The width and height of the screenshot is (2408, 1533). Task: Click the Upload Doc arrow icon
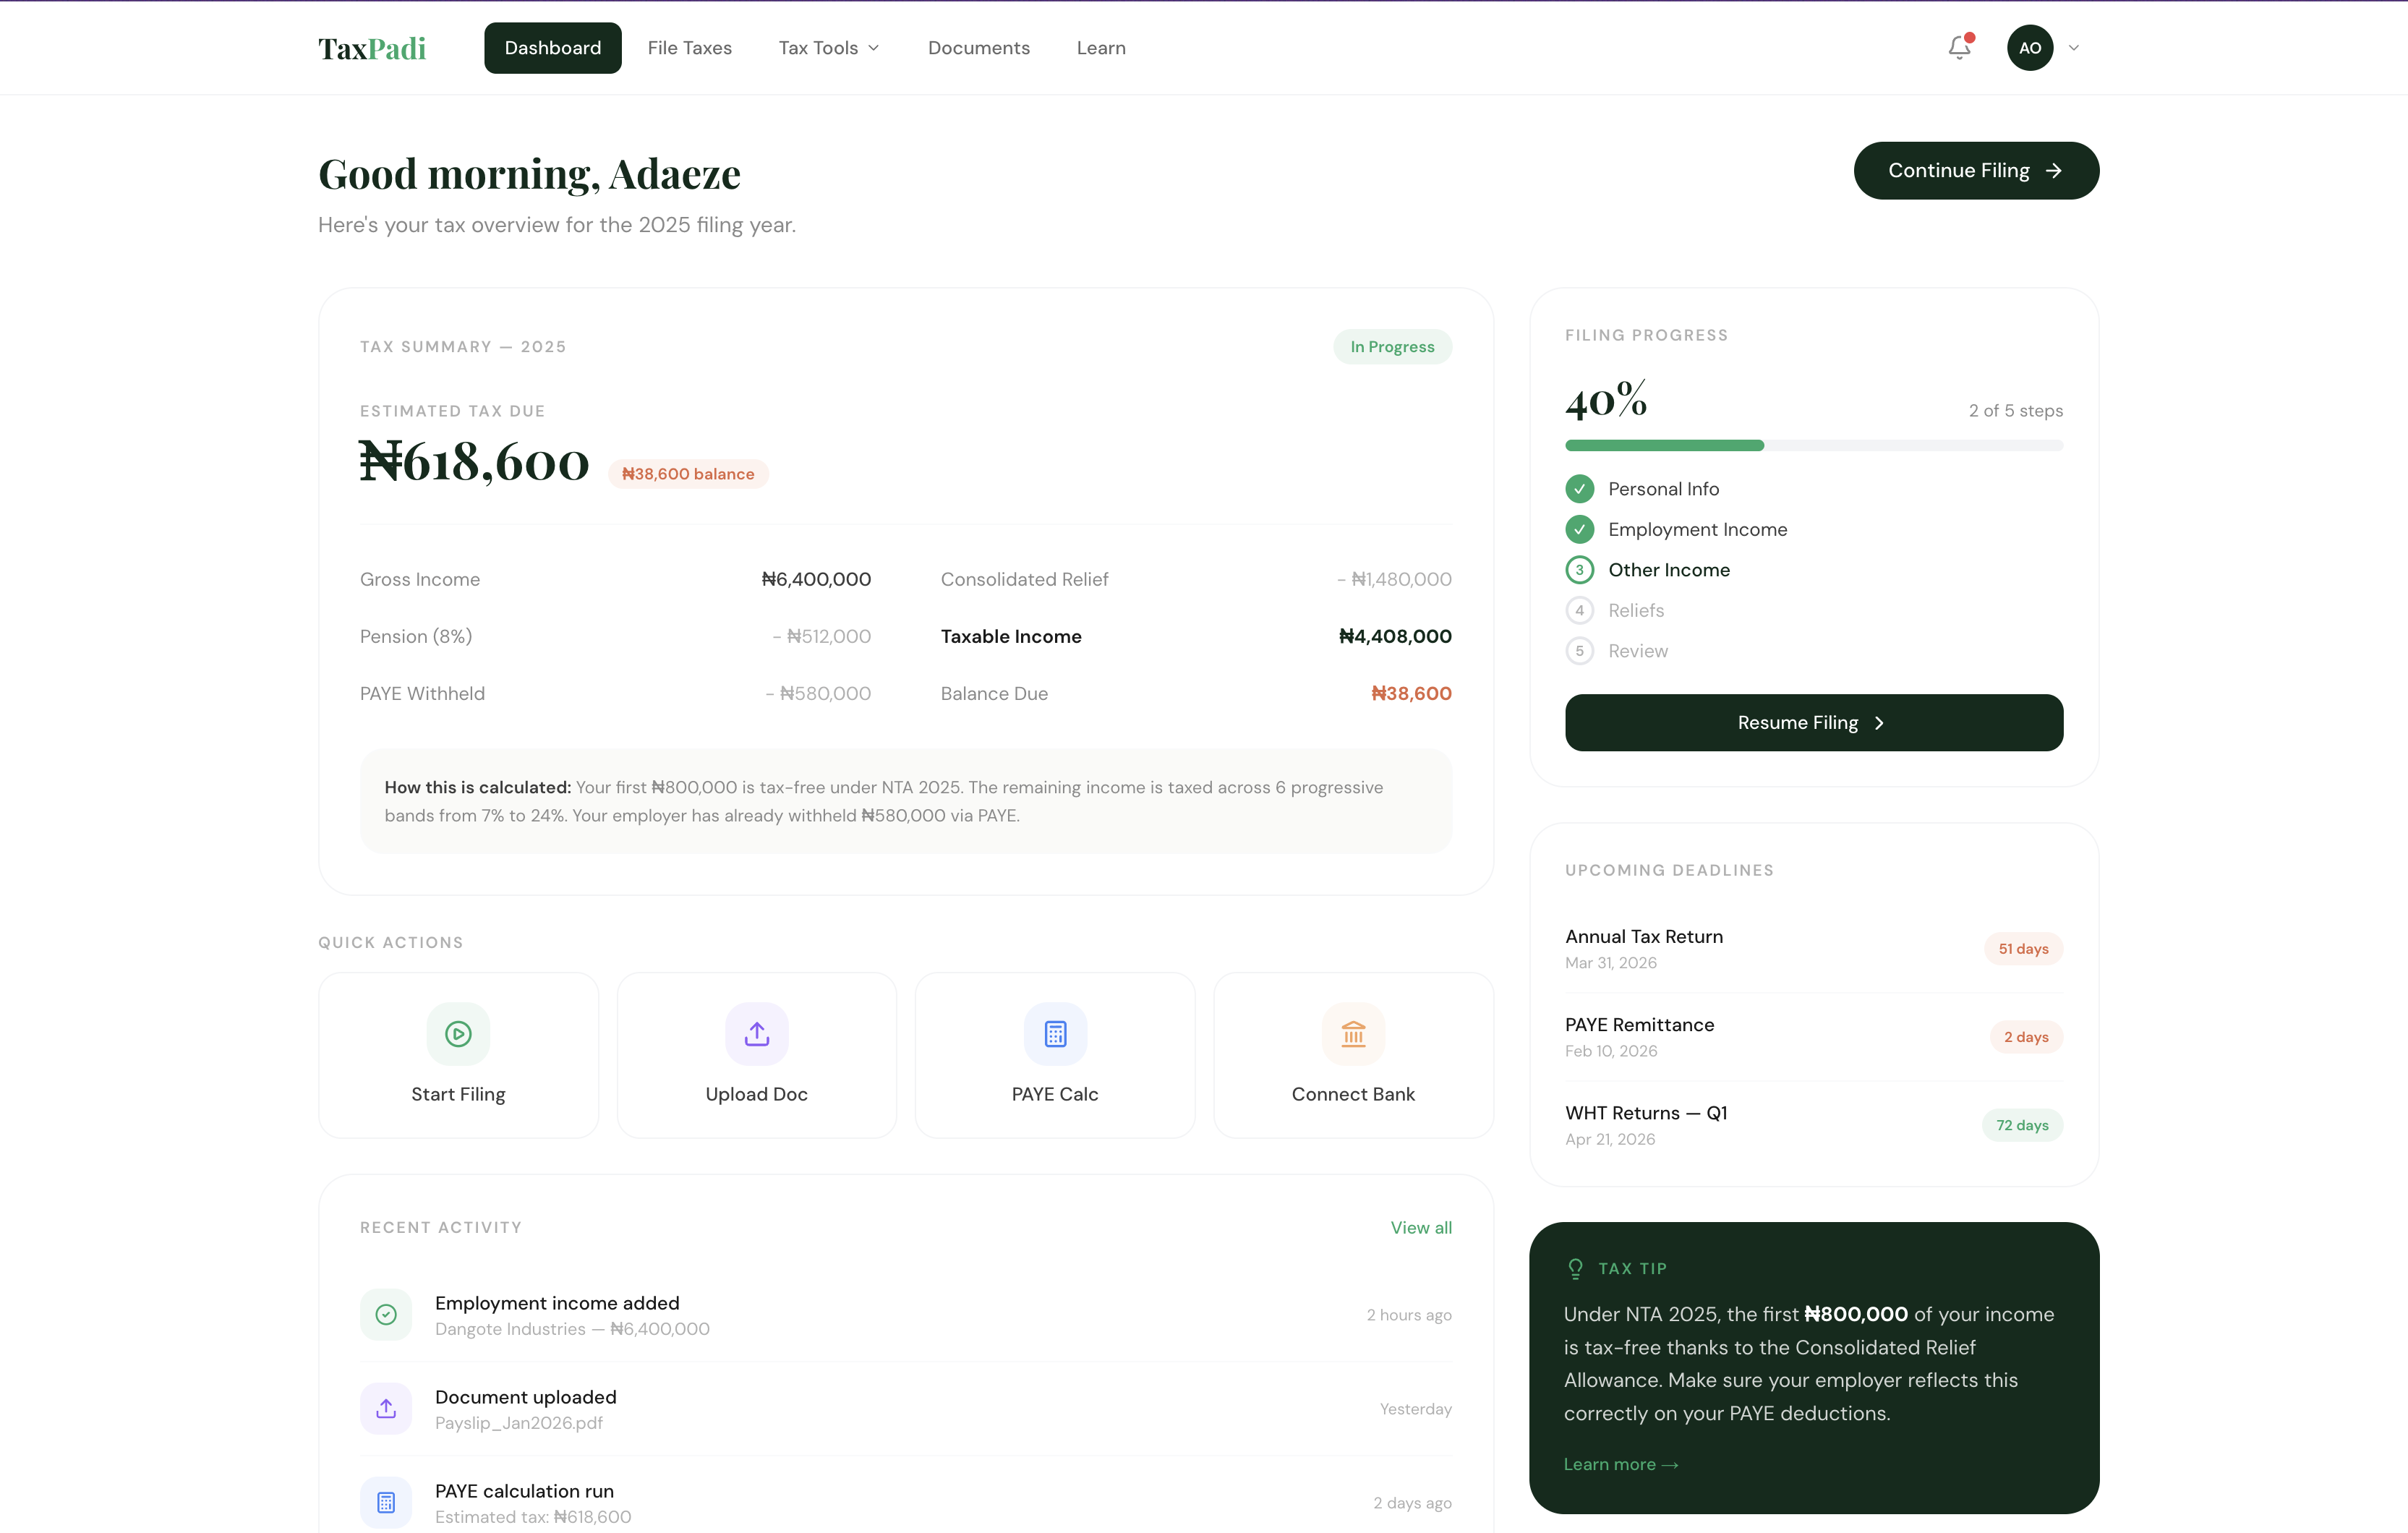[756, 1033]
